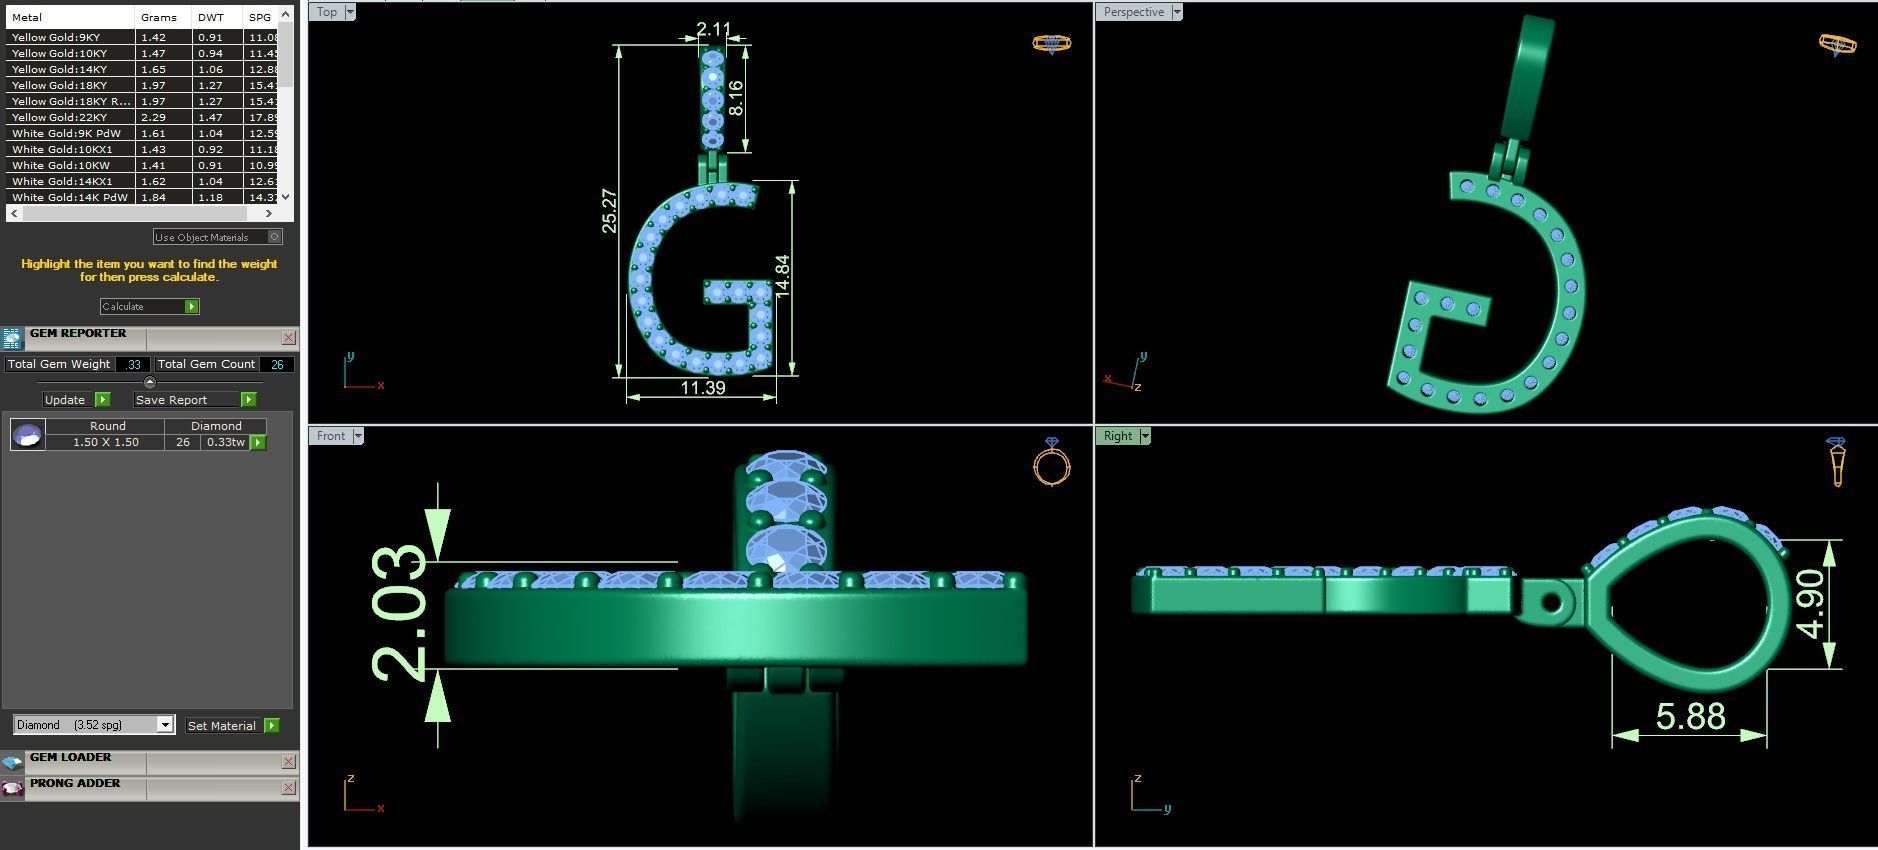Click the Metal column header
The width and height of the screenshot is (1878, 850).
(x=70, y=17)
